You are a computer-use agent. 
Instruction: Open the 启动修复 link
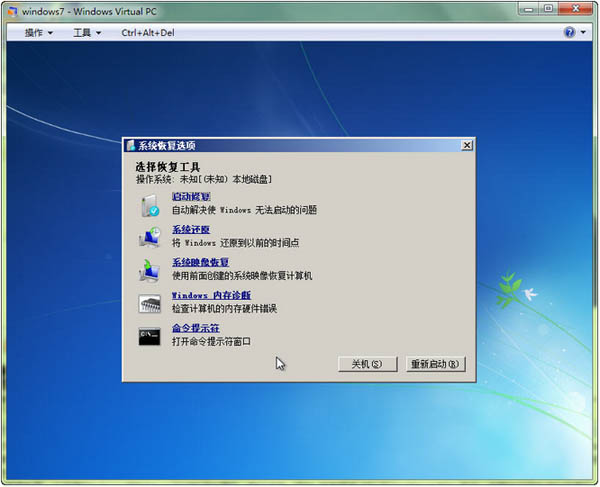[191, 197]
